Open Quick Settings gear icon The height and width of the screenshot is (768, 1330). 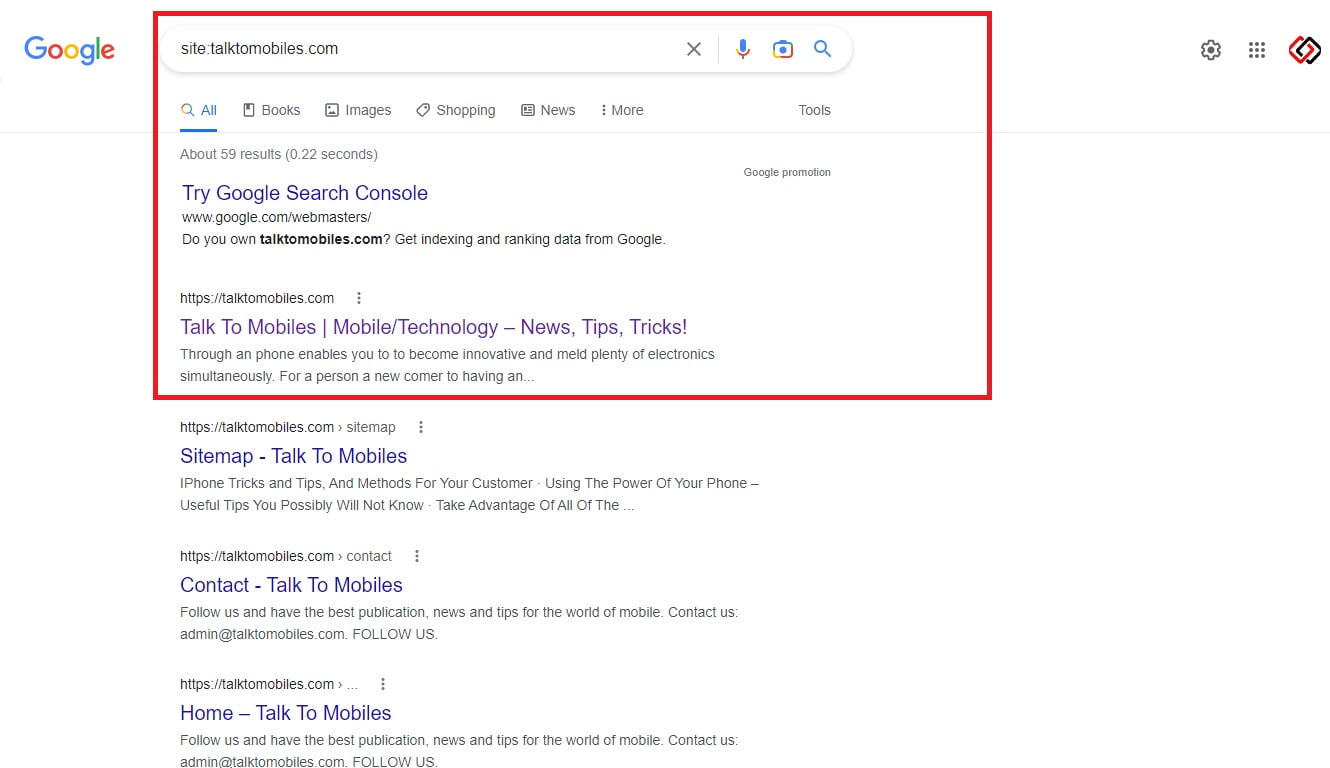coord(1211,50)
